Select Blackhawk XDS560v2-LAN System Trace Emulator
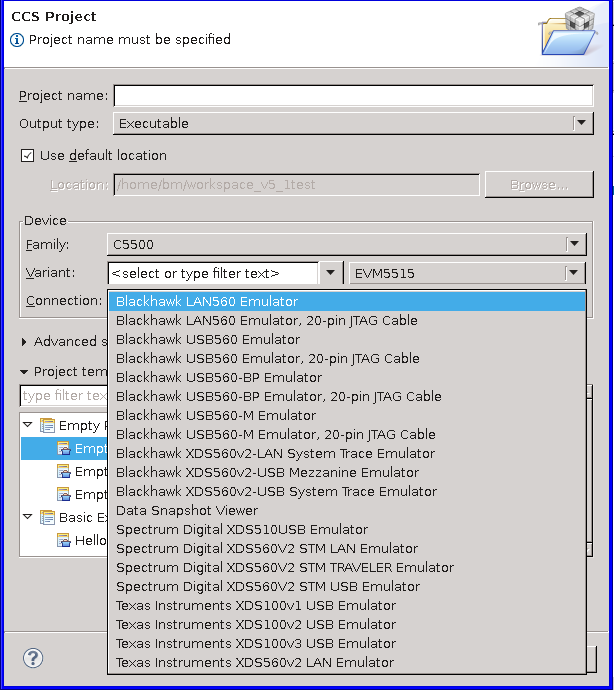The width and height of the screenshot is (614, 690). 347,453
